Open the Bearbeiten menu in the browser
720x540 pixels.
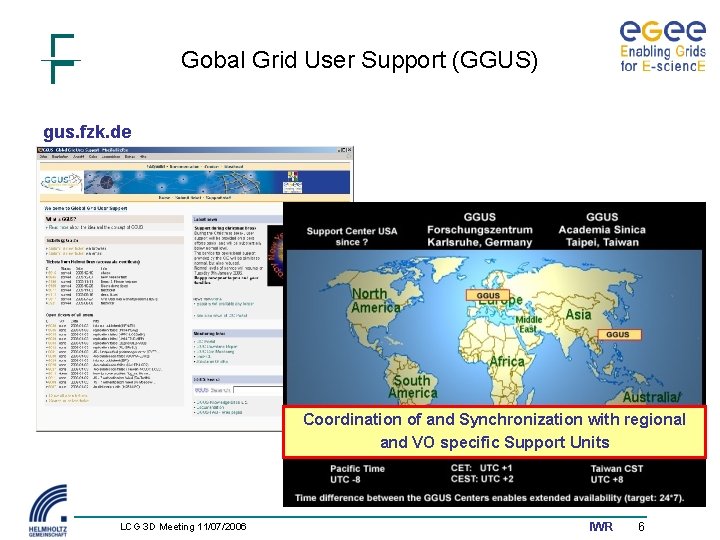pos(60,157)
